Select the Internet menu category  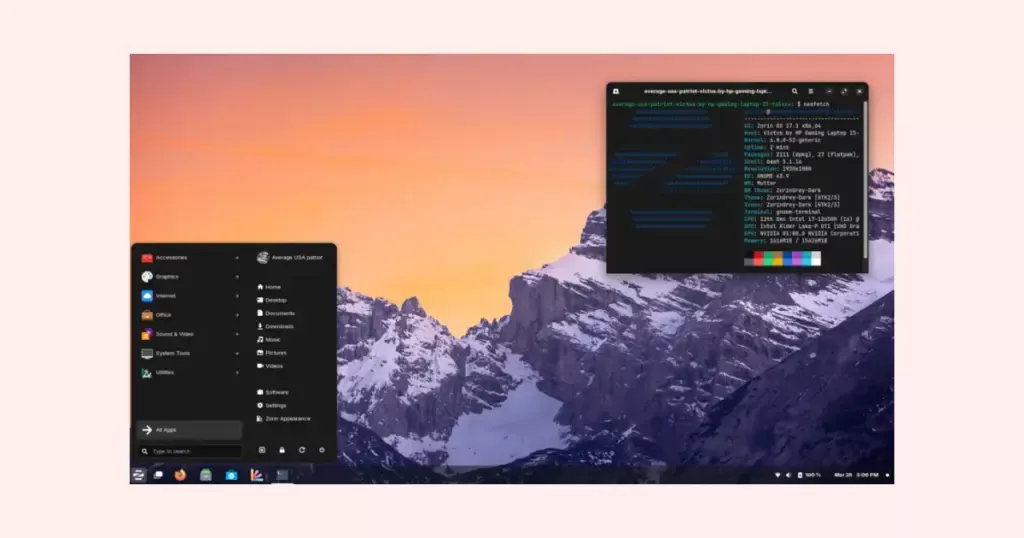(189, 296)
